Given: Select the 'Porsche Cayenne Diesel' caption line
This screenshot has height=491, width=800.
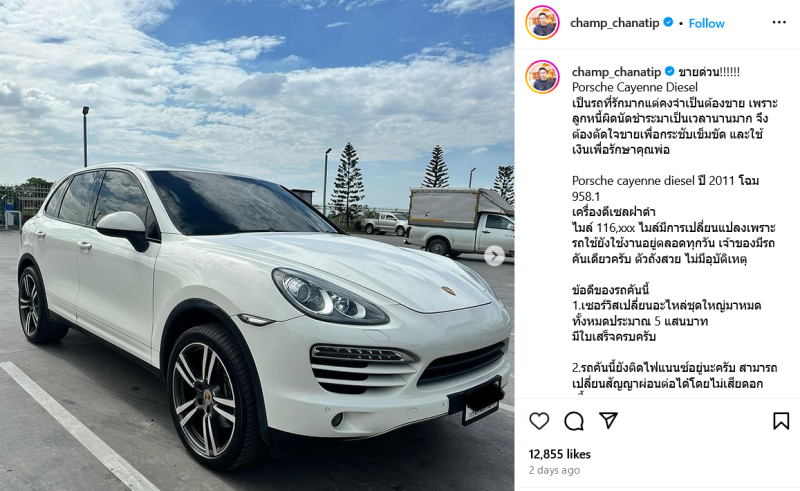Looking at the screenshot, I should (x=635, y=87).
